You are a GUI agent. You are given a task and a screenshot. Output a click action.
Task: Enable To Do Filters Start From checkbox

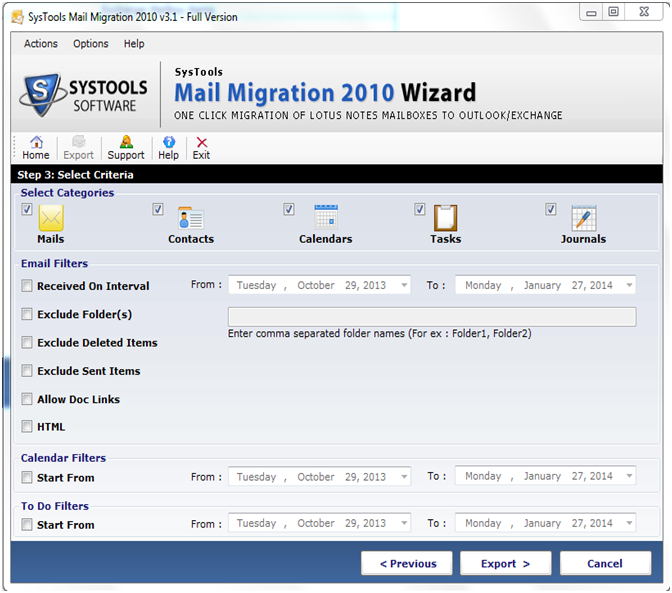tap(27, 524)
